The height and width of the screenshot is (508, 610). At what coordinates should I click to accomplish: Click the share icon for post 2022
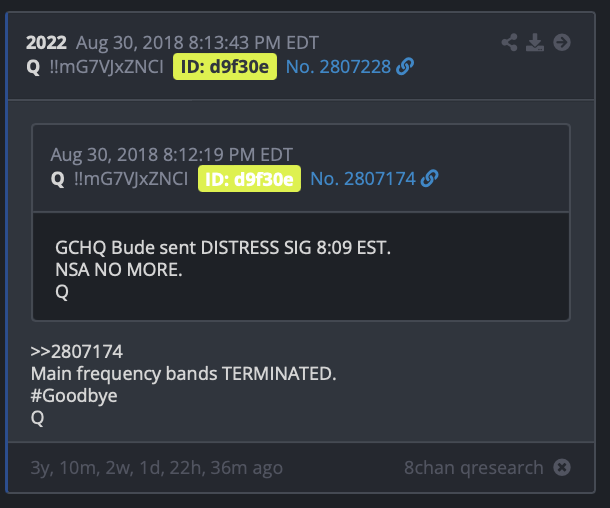[509, 42]
